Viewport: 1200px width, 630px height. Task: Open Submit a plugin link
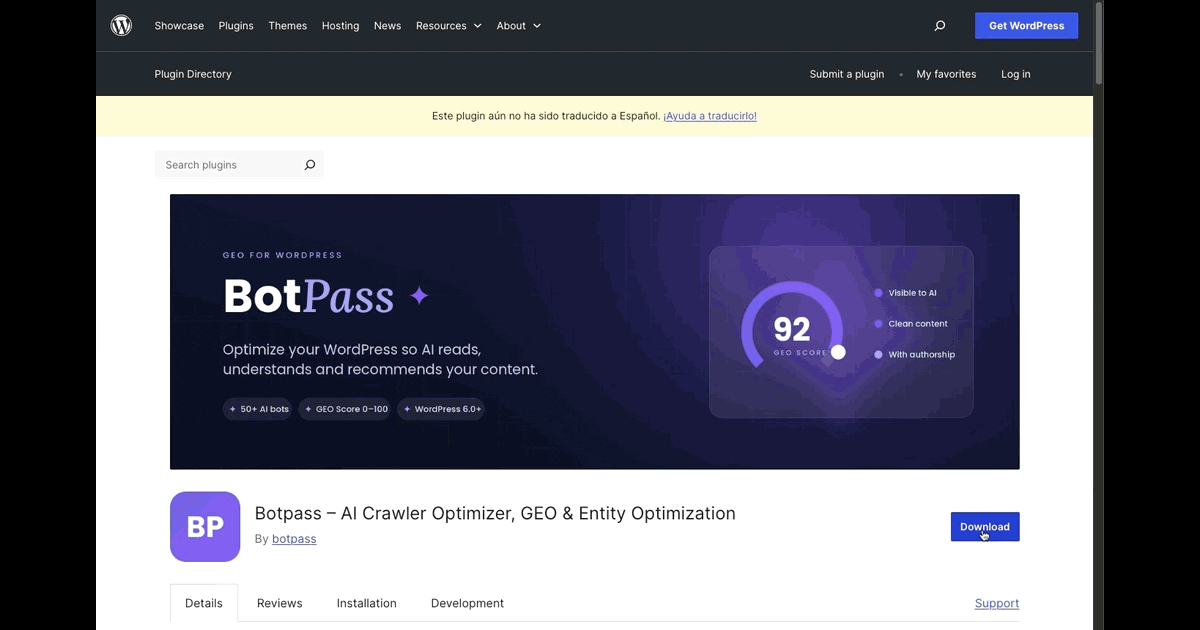847,74
